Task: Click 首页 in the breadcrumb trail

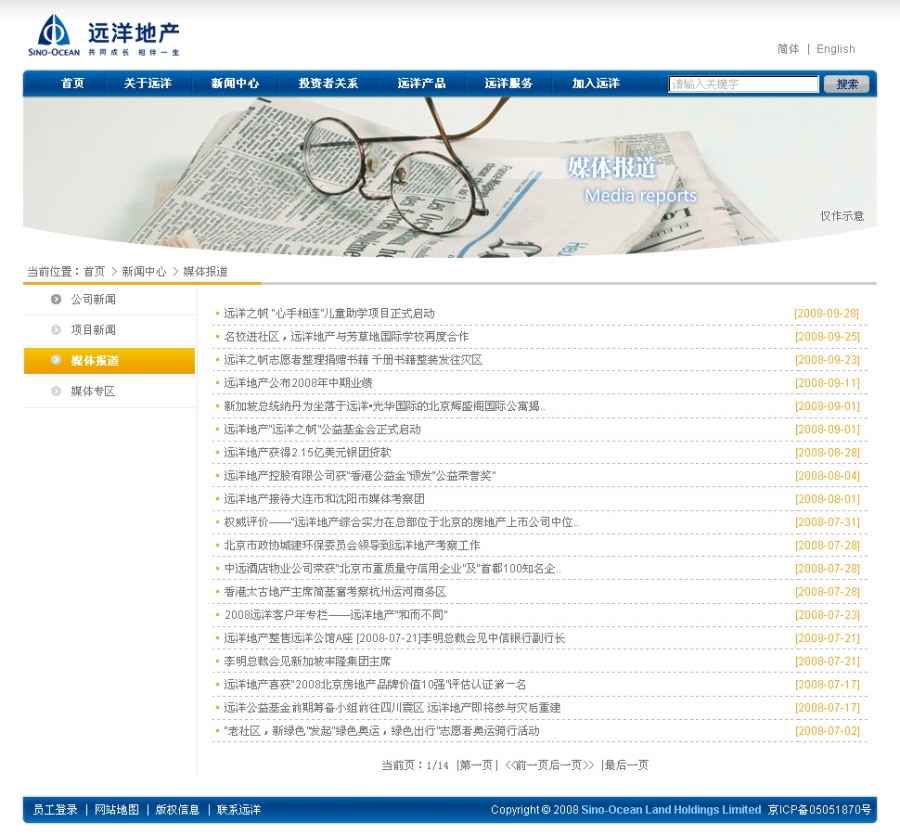Action: (94, 272)
